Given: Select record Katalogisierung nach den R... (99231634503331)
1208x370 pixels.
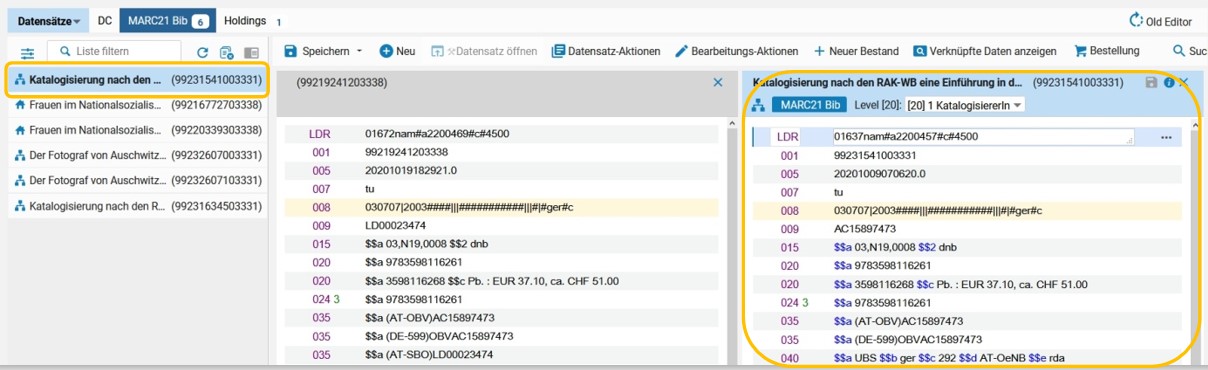Looking at the screenshot, I should tap(137, 206).
